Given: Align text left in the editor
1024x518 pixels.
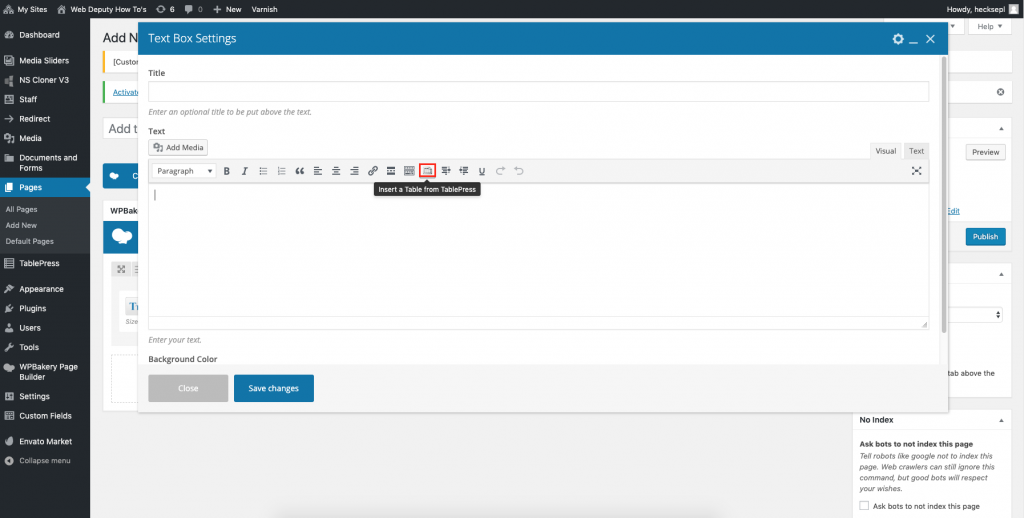Looking at the screenshot, I should 318,171.
